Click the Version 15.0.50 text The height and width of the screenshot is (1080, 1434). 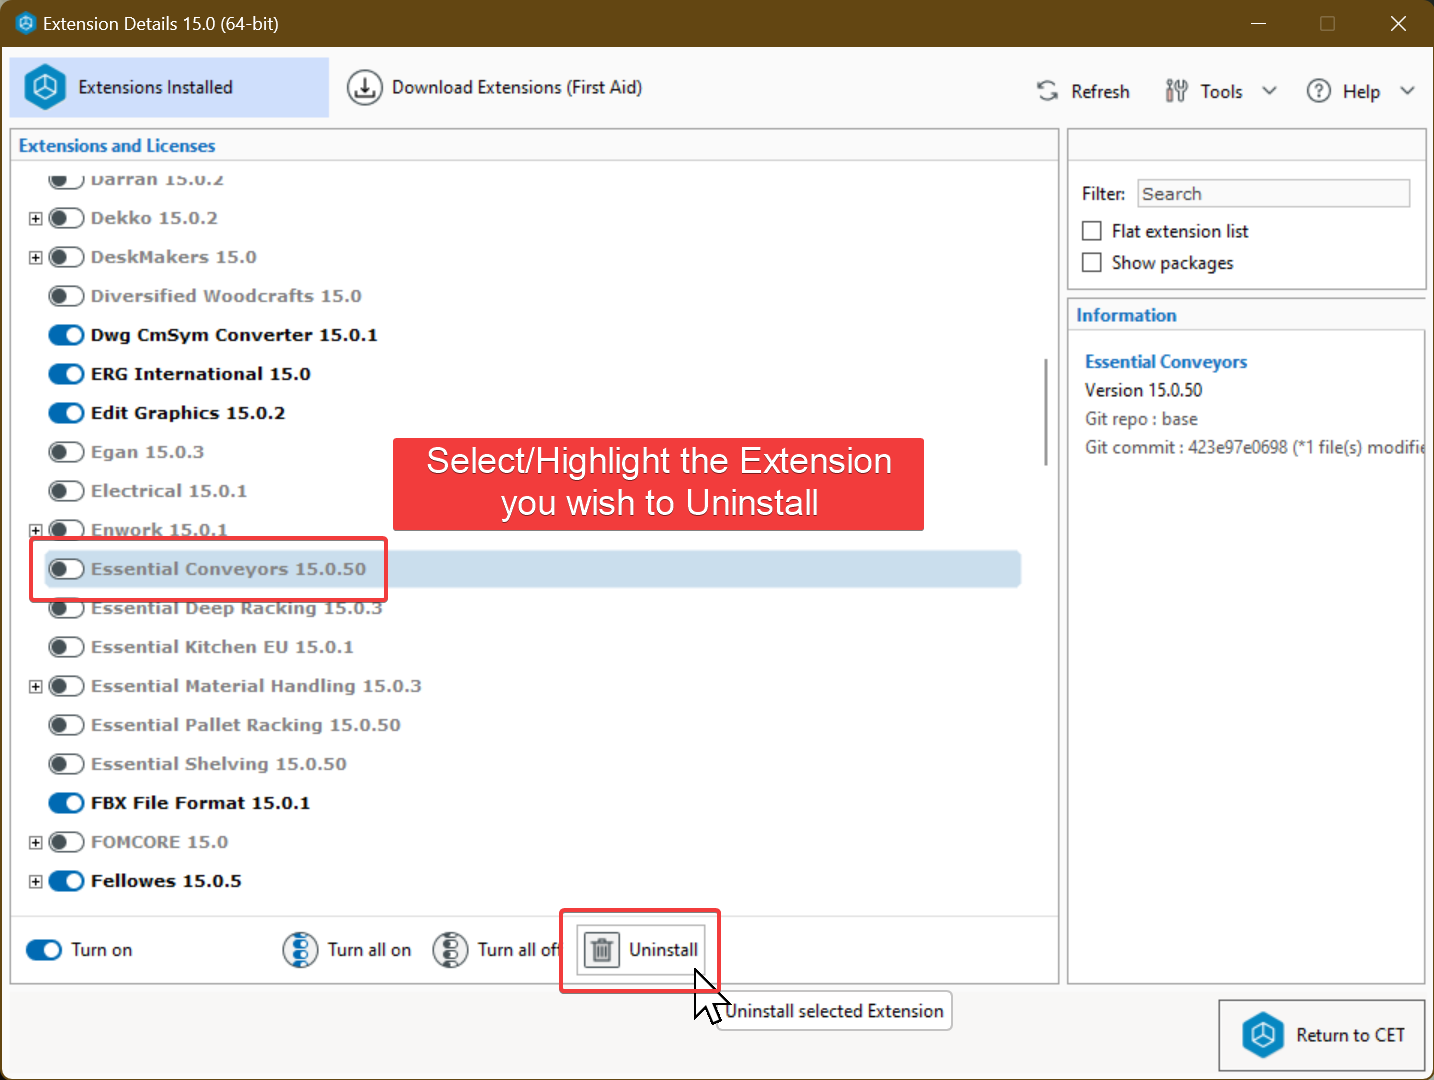[1143, 390]
